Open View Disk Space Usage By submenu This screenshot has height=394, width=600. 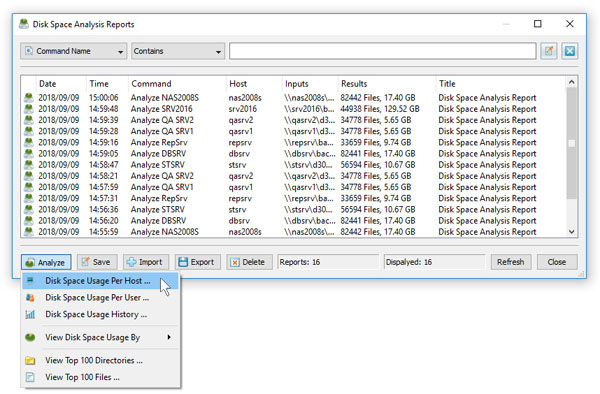tap(100, 337)
